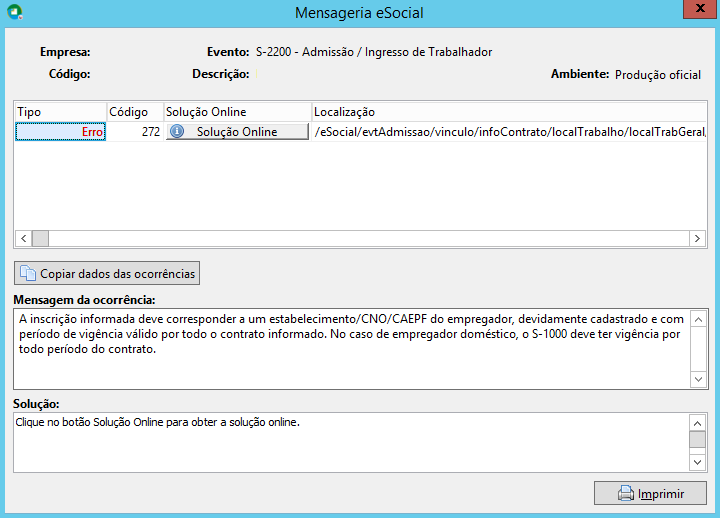720x518 pixels.
Task: Click the Localização column header
Action: click(x=509, y=112)
